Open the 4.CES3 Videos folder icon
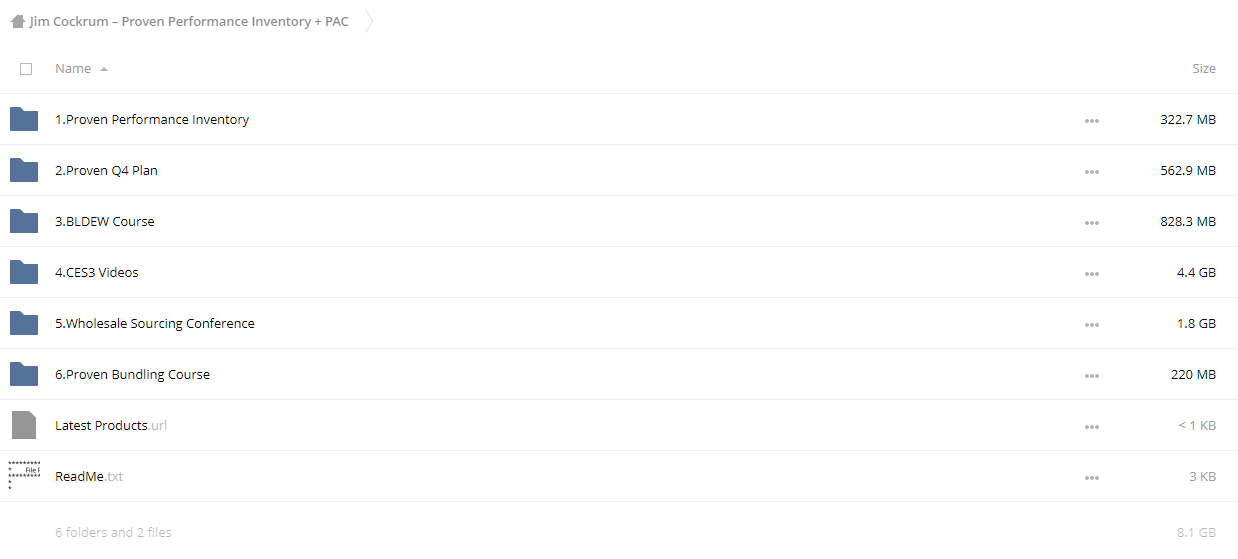The width and height of the screenshot is (1238, 559). pos(24,272)
